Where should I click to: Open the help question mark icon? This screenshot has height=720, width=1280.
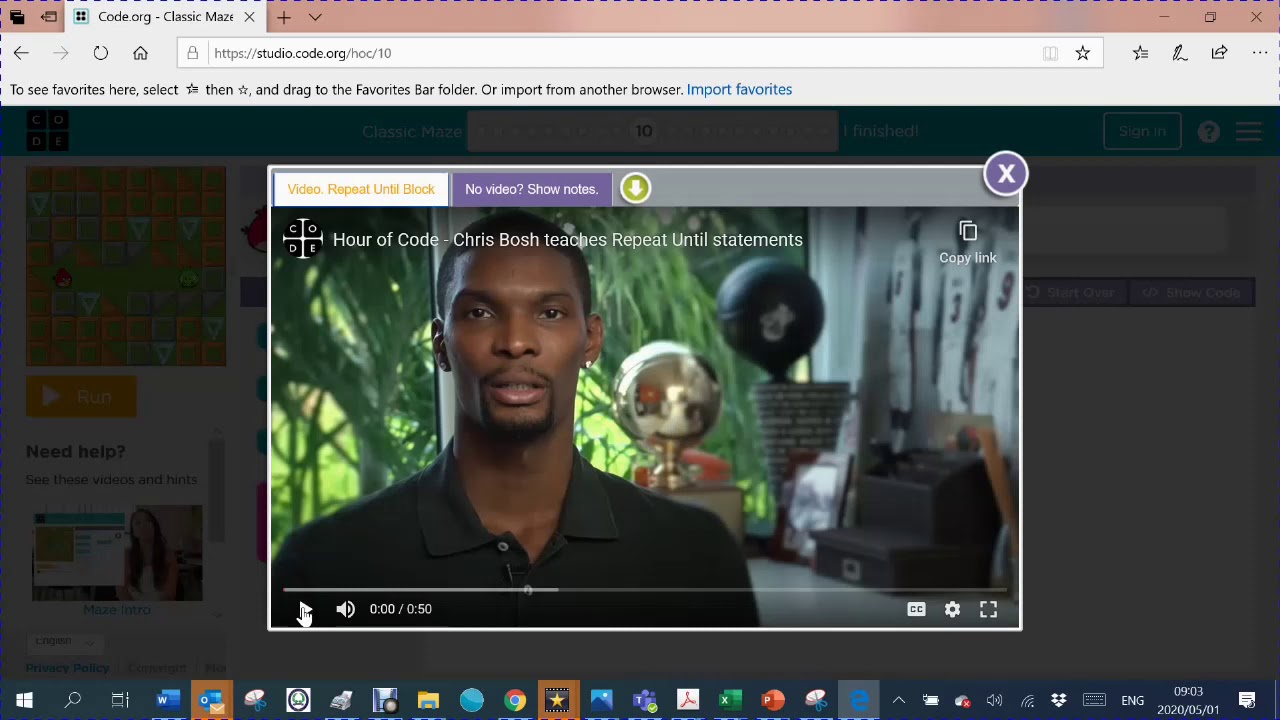point(1209,131)
